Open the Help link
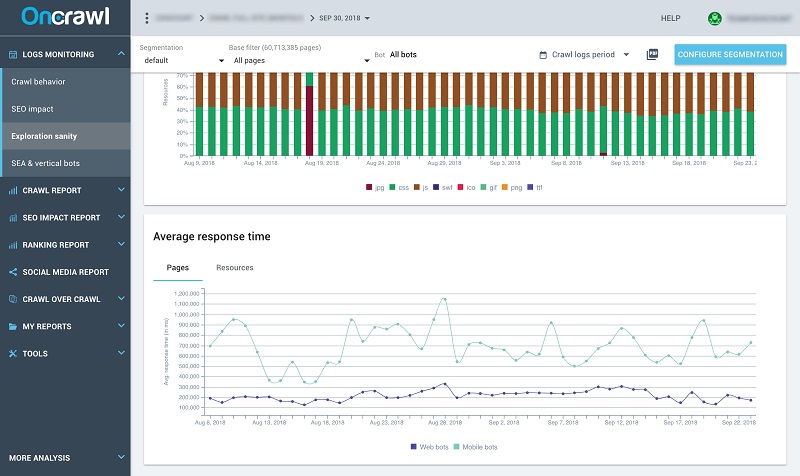This screenshot has width=800, height=476. pos(670,18)
